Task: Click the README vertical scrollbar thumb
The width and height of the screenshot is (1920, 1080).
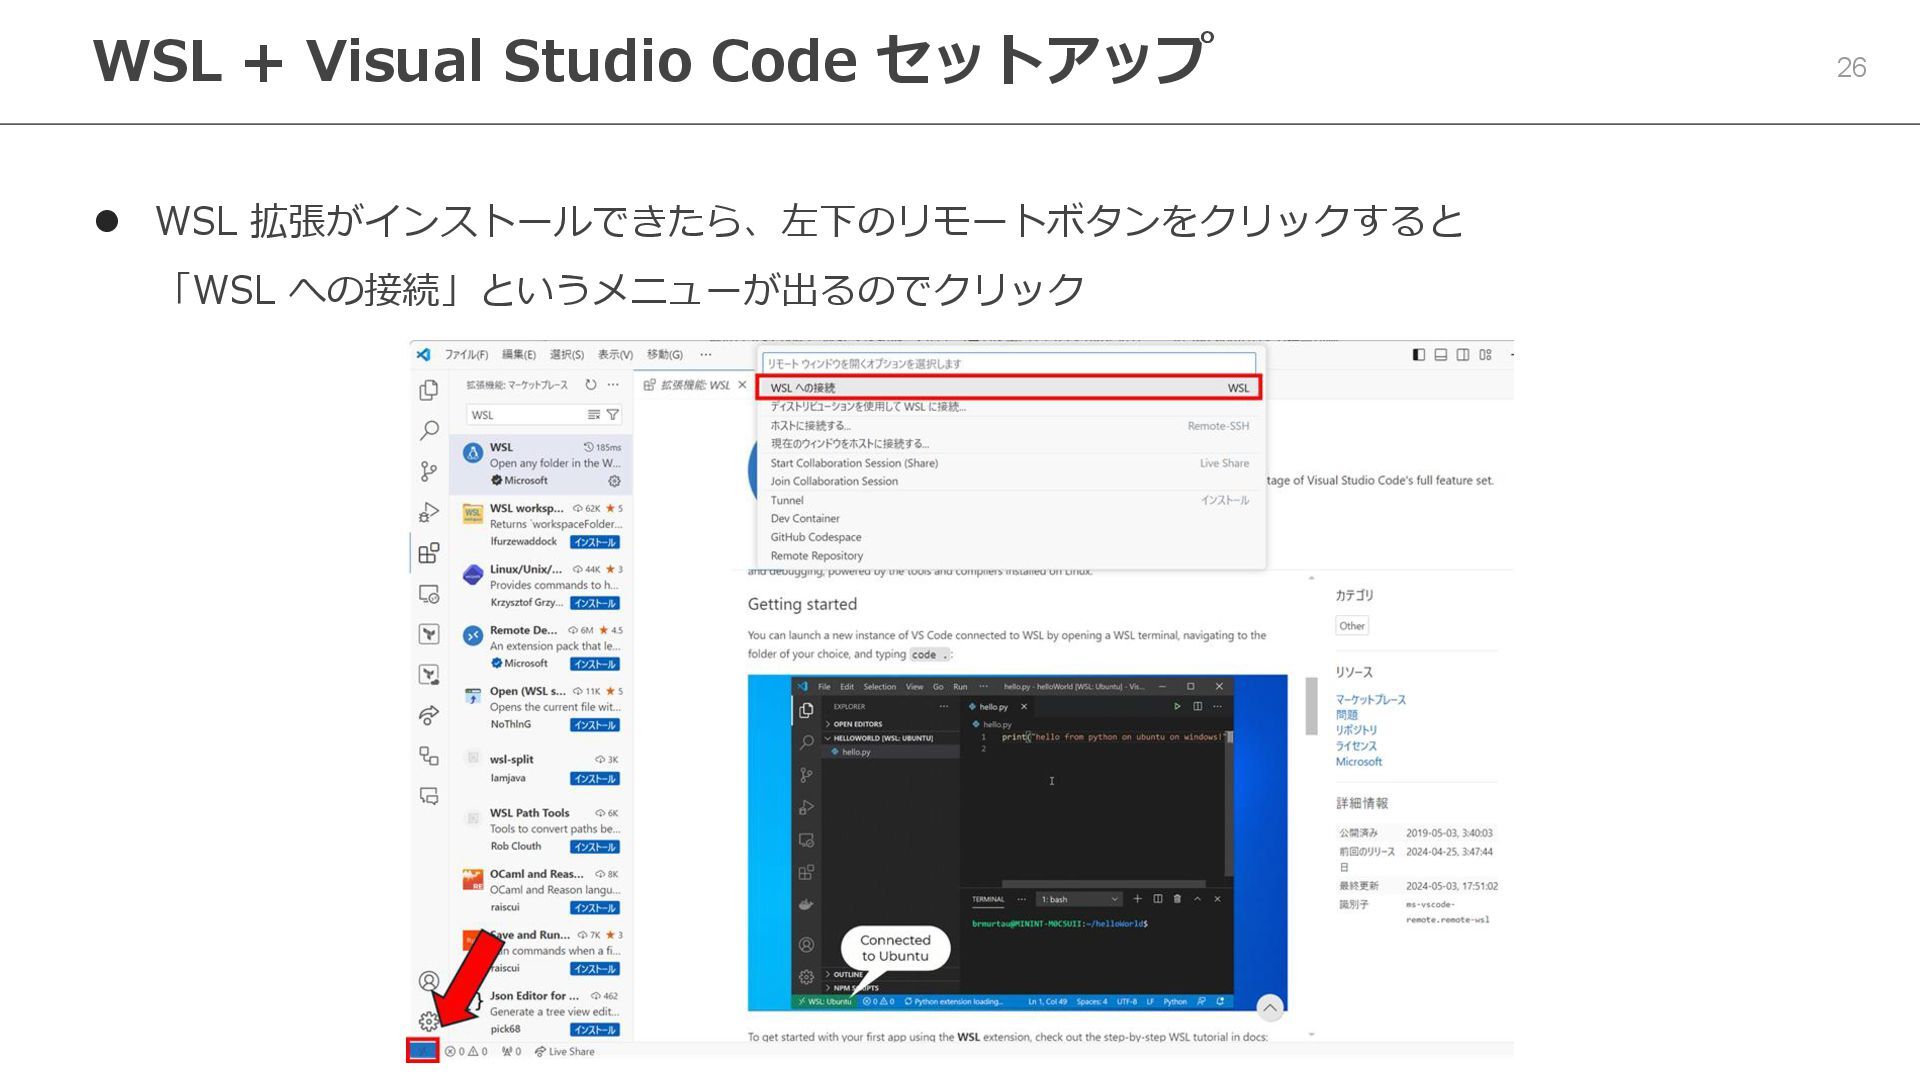Action: click(x=1311, y=706)
